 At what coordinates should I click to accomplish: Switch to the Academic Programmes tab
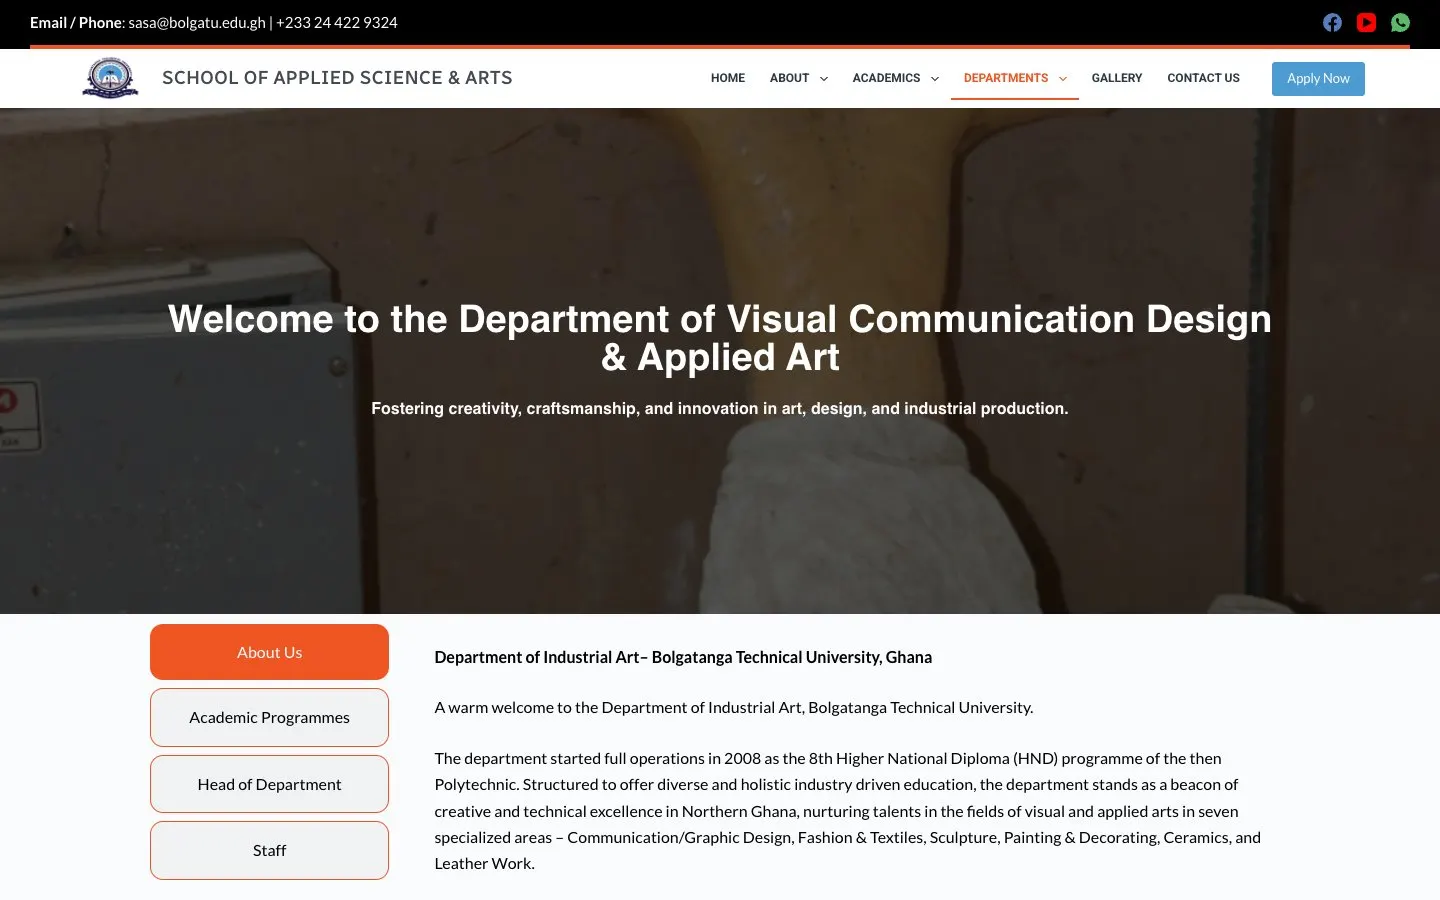tap(269, 717)
